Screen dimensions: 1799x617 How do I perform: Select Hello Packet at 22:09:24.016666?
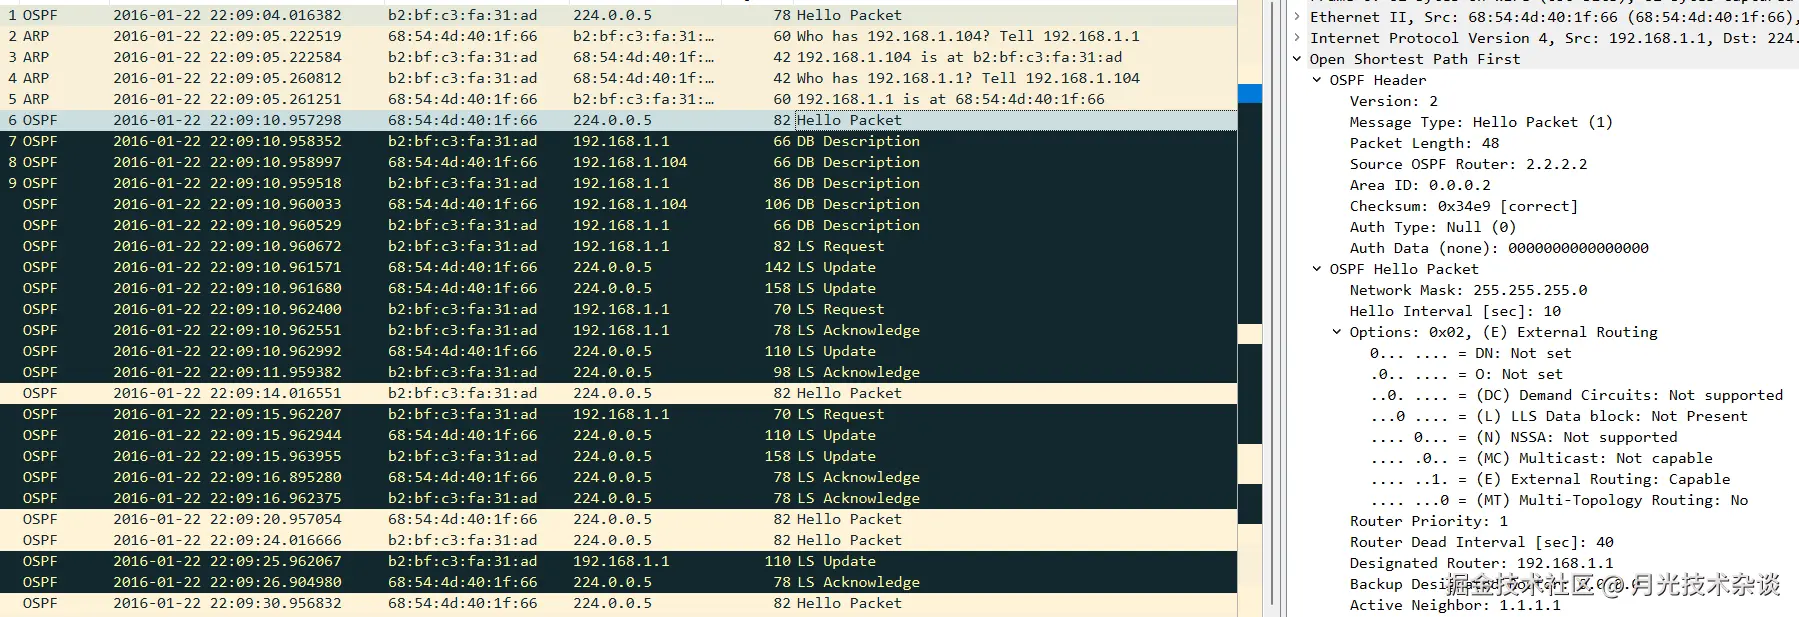(618, 540)
